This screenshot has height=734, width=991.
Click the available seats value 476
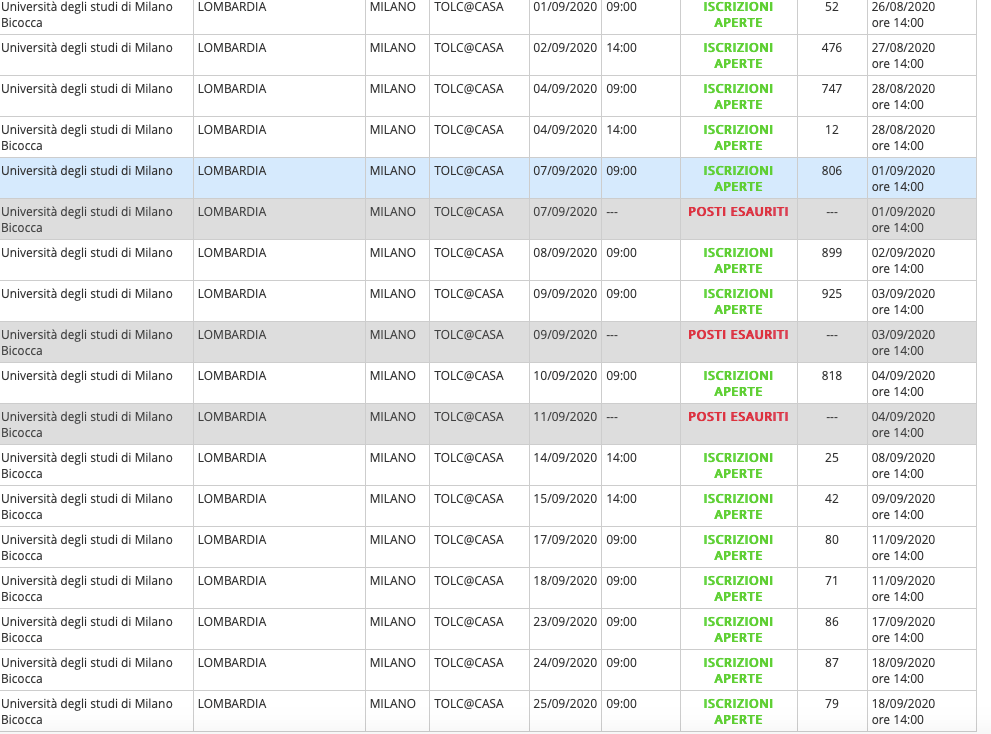[x=832, y=48]
